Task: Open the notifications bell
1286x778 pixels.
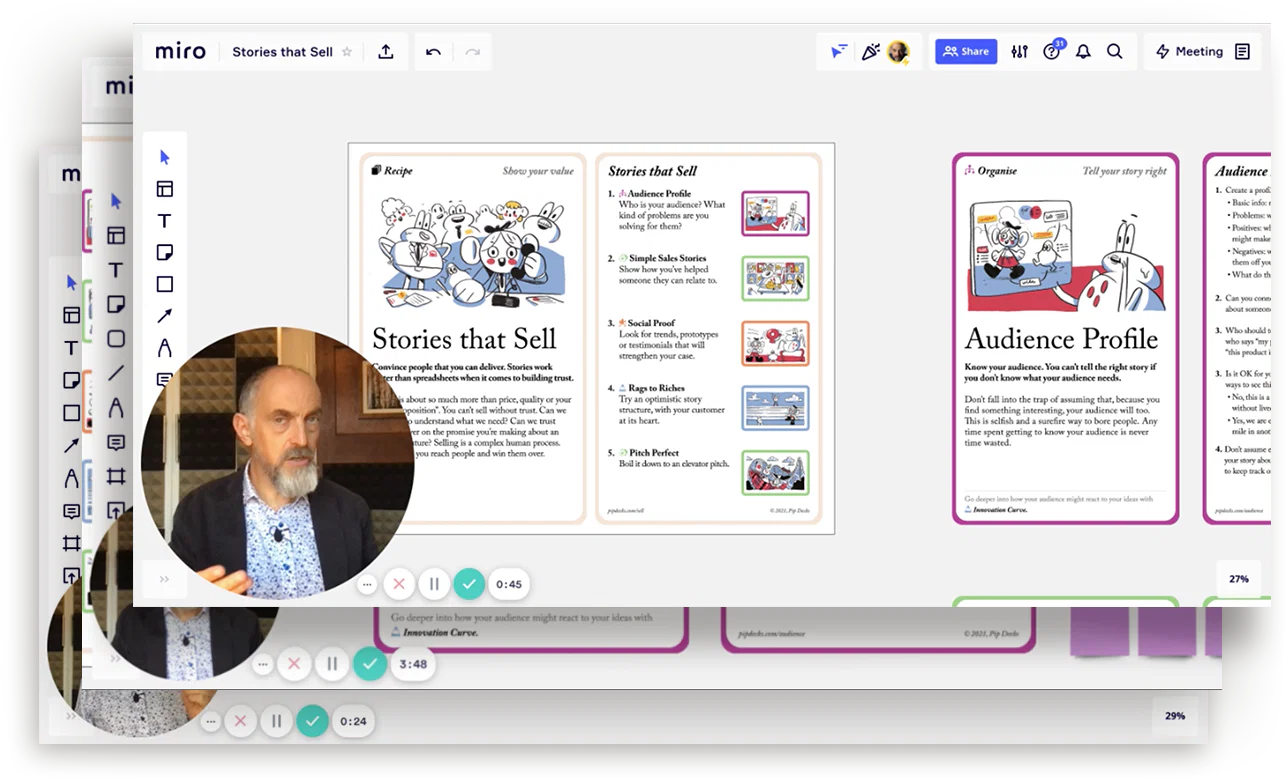Action: (x=1083, y=52)
